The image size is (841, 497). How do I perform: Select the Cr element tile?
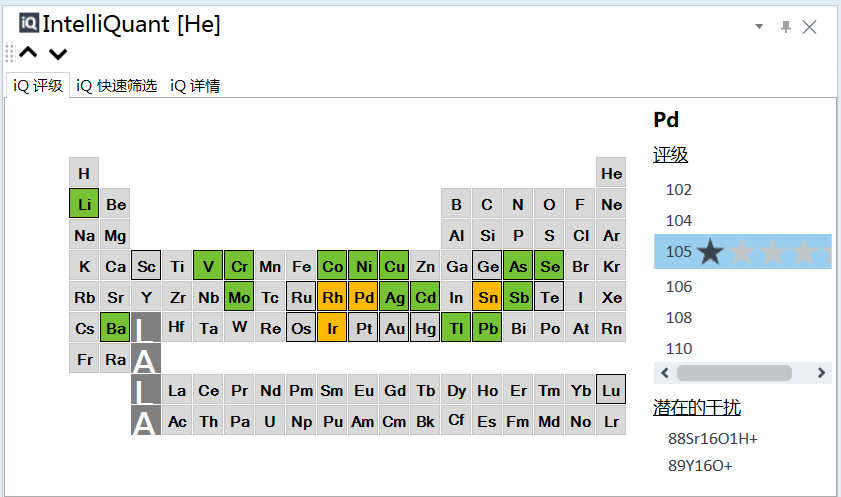point(239,266)
